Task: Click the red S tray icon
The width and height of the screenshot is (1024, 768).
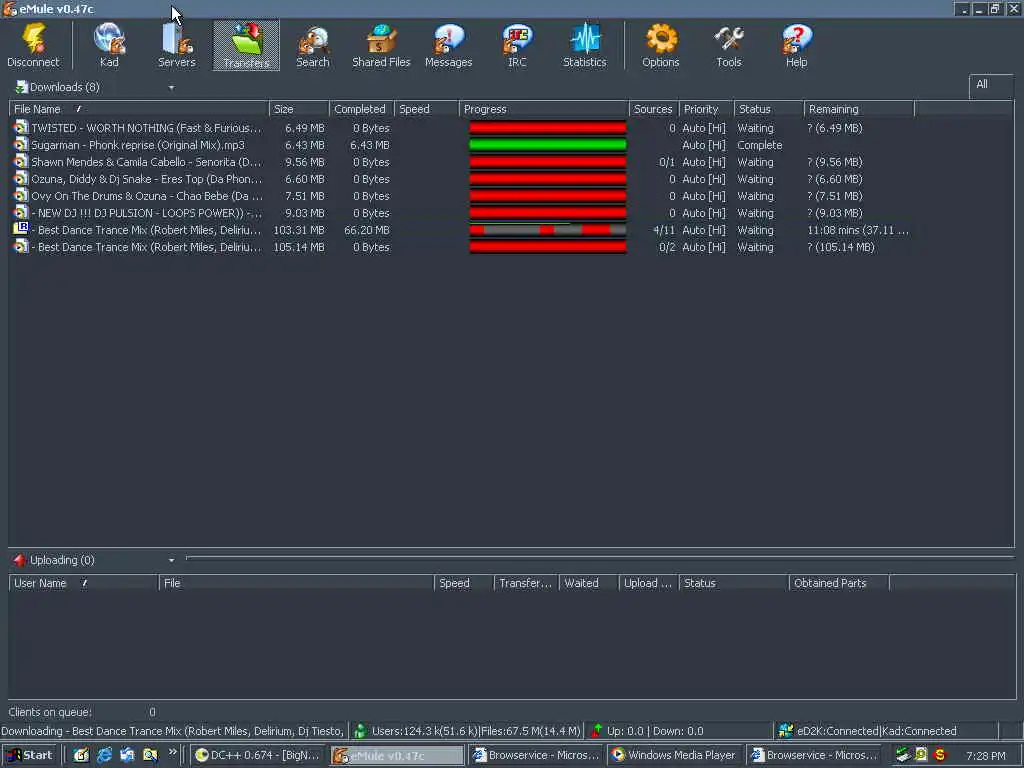Action: [x=940, y=755]
